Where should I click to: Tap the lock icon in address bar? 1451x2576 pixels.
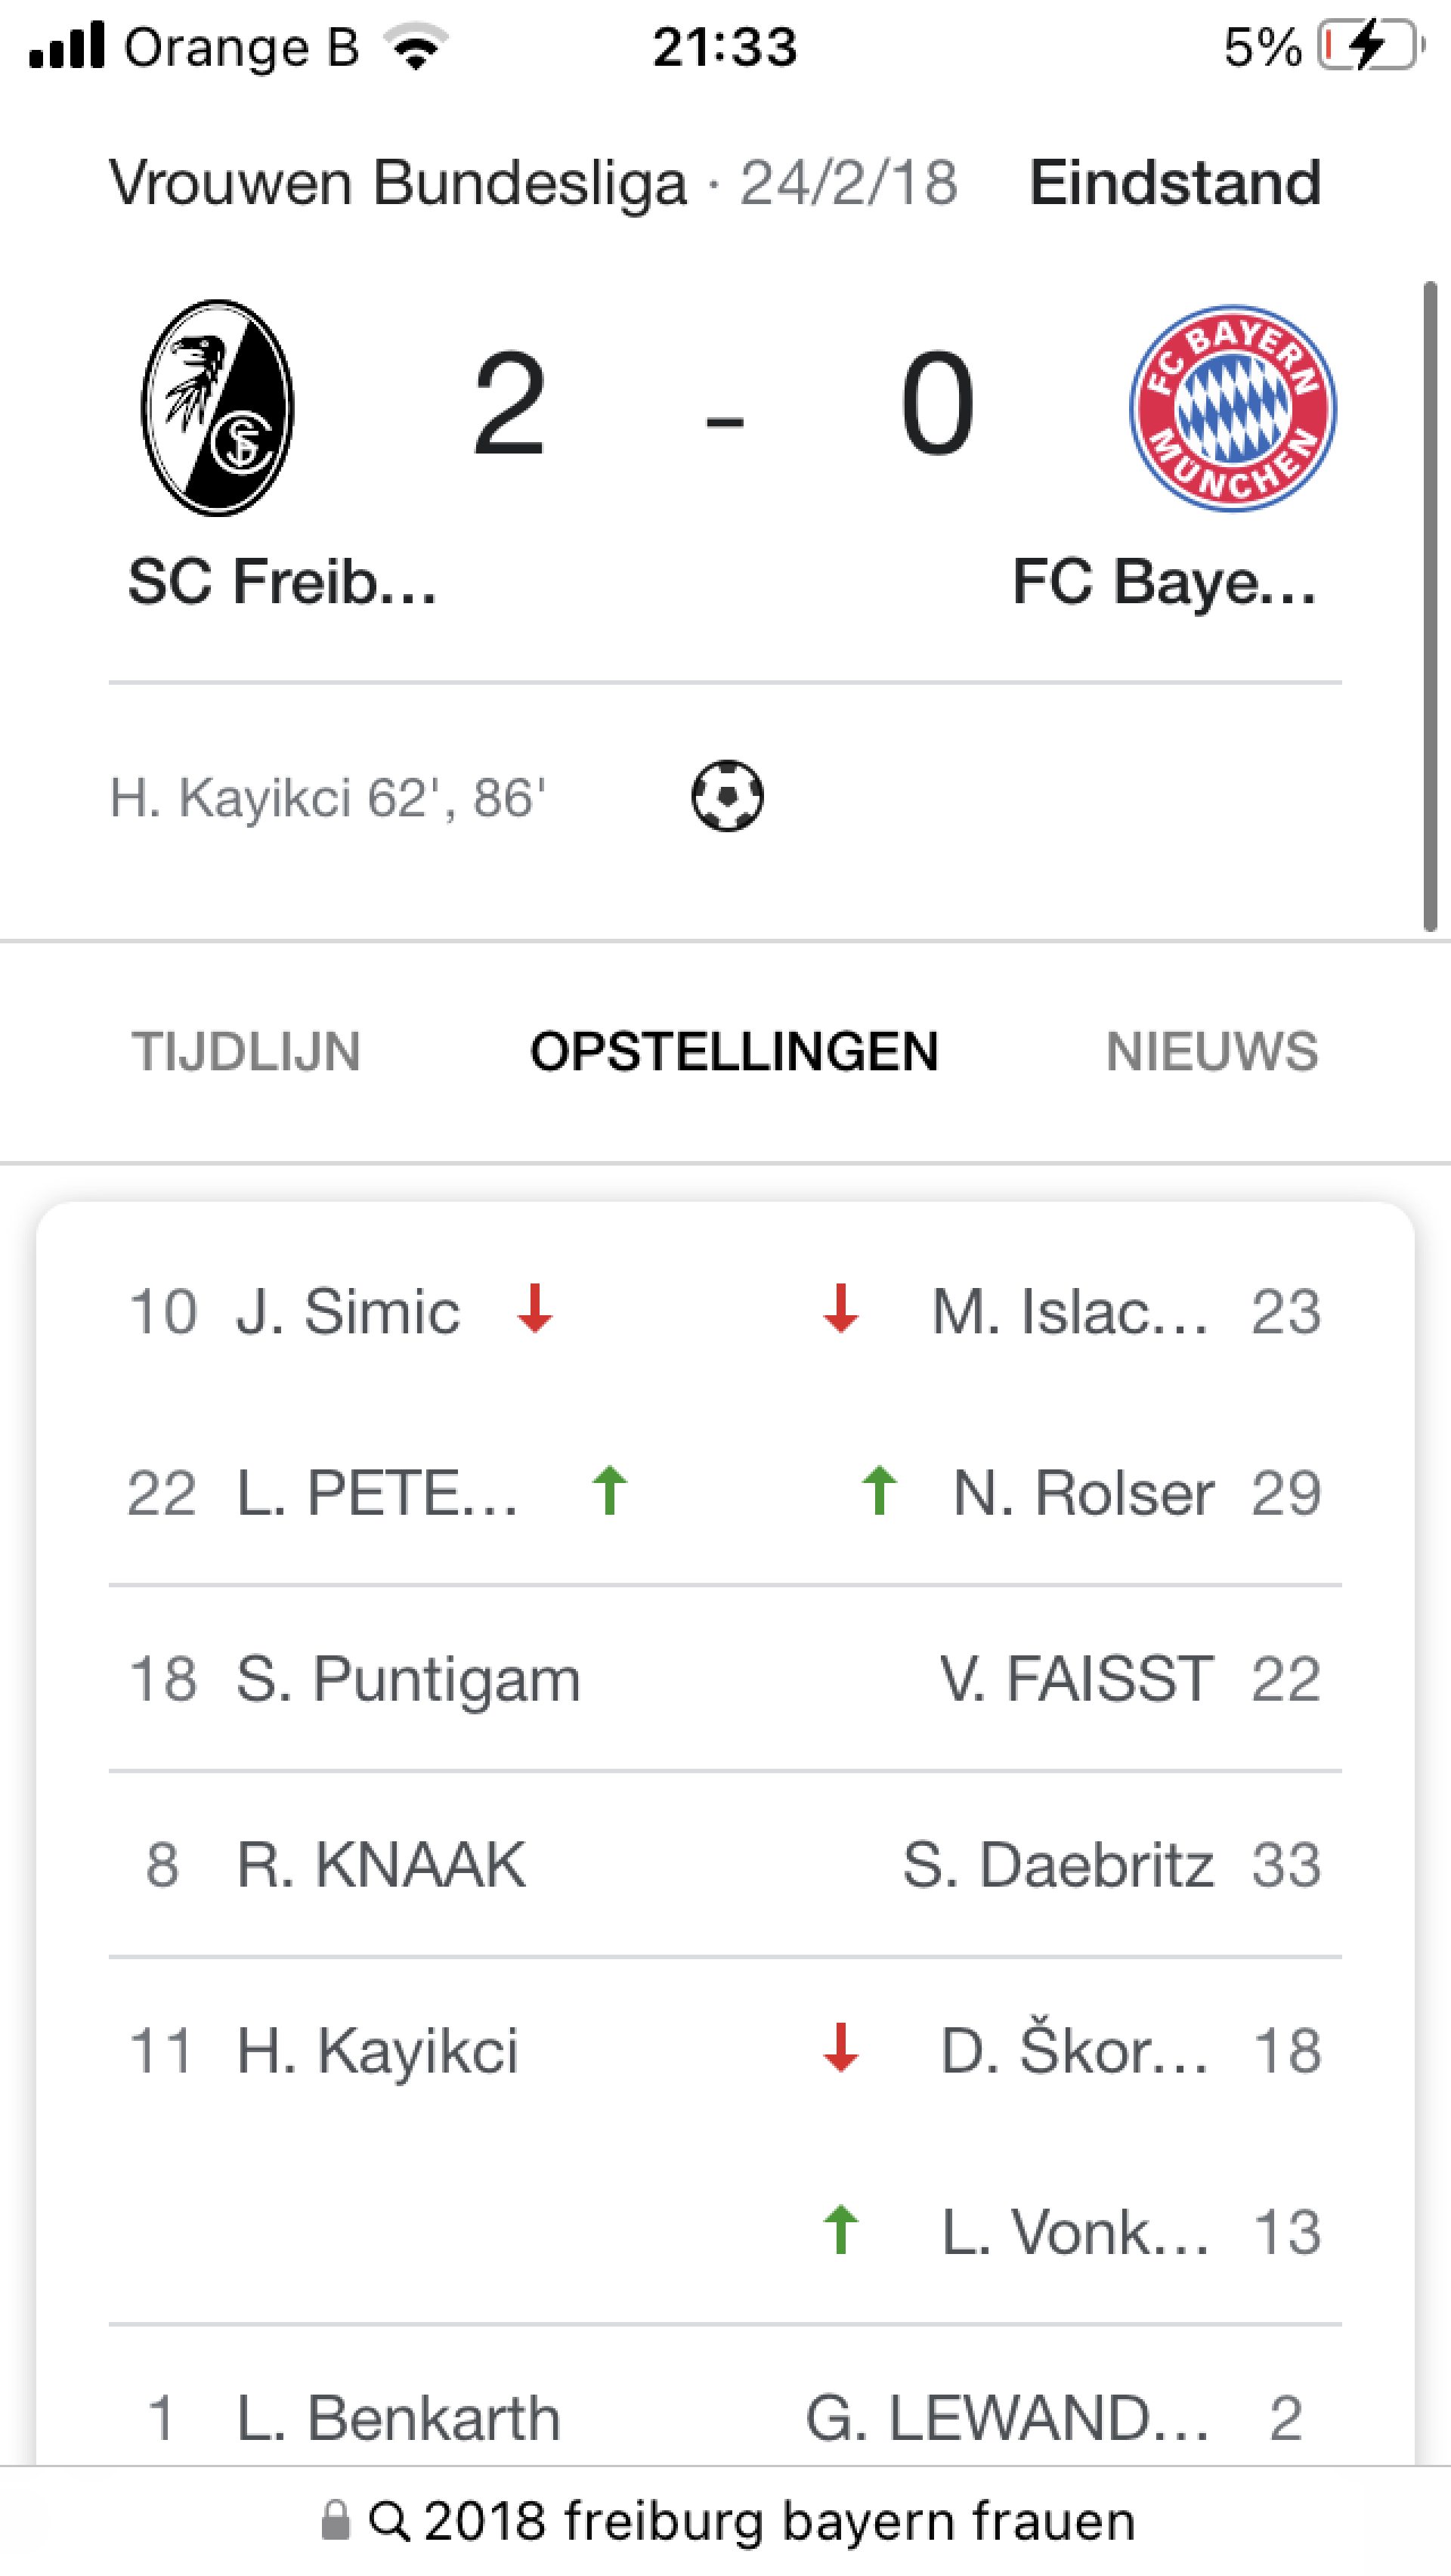tap(336, 2520)
